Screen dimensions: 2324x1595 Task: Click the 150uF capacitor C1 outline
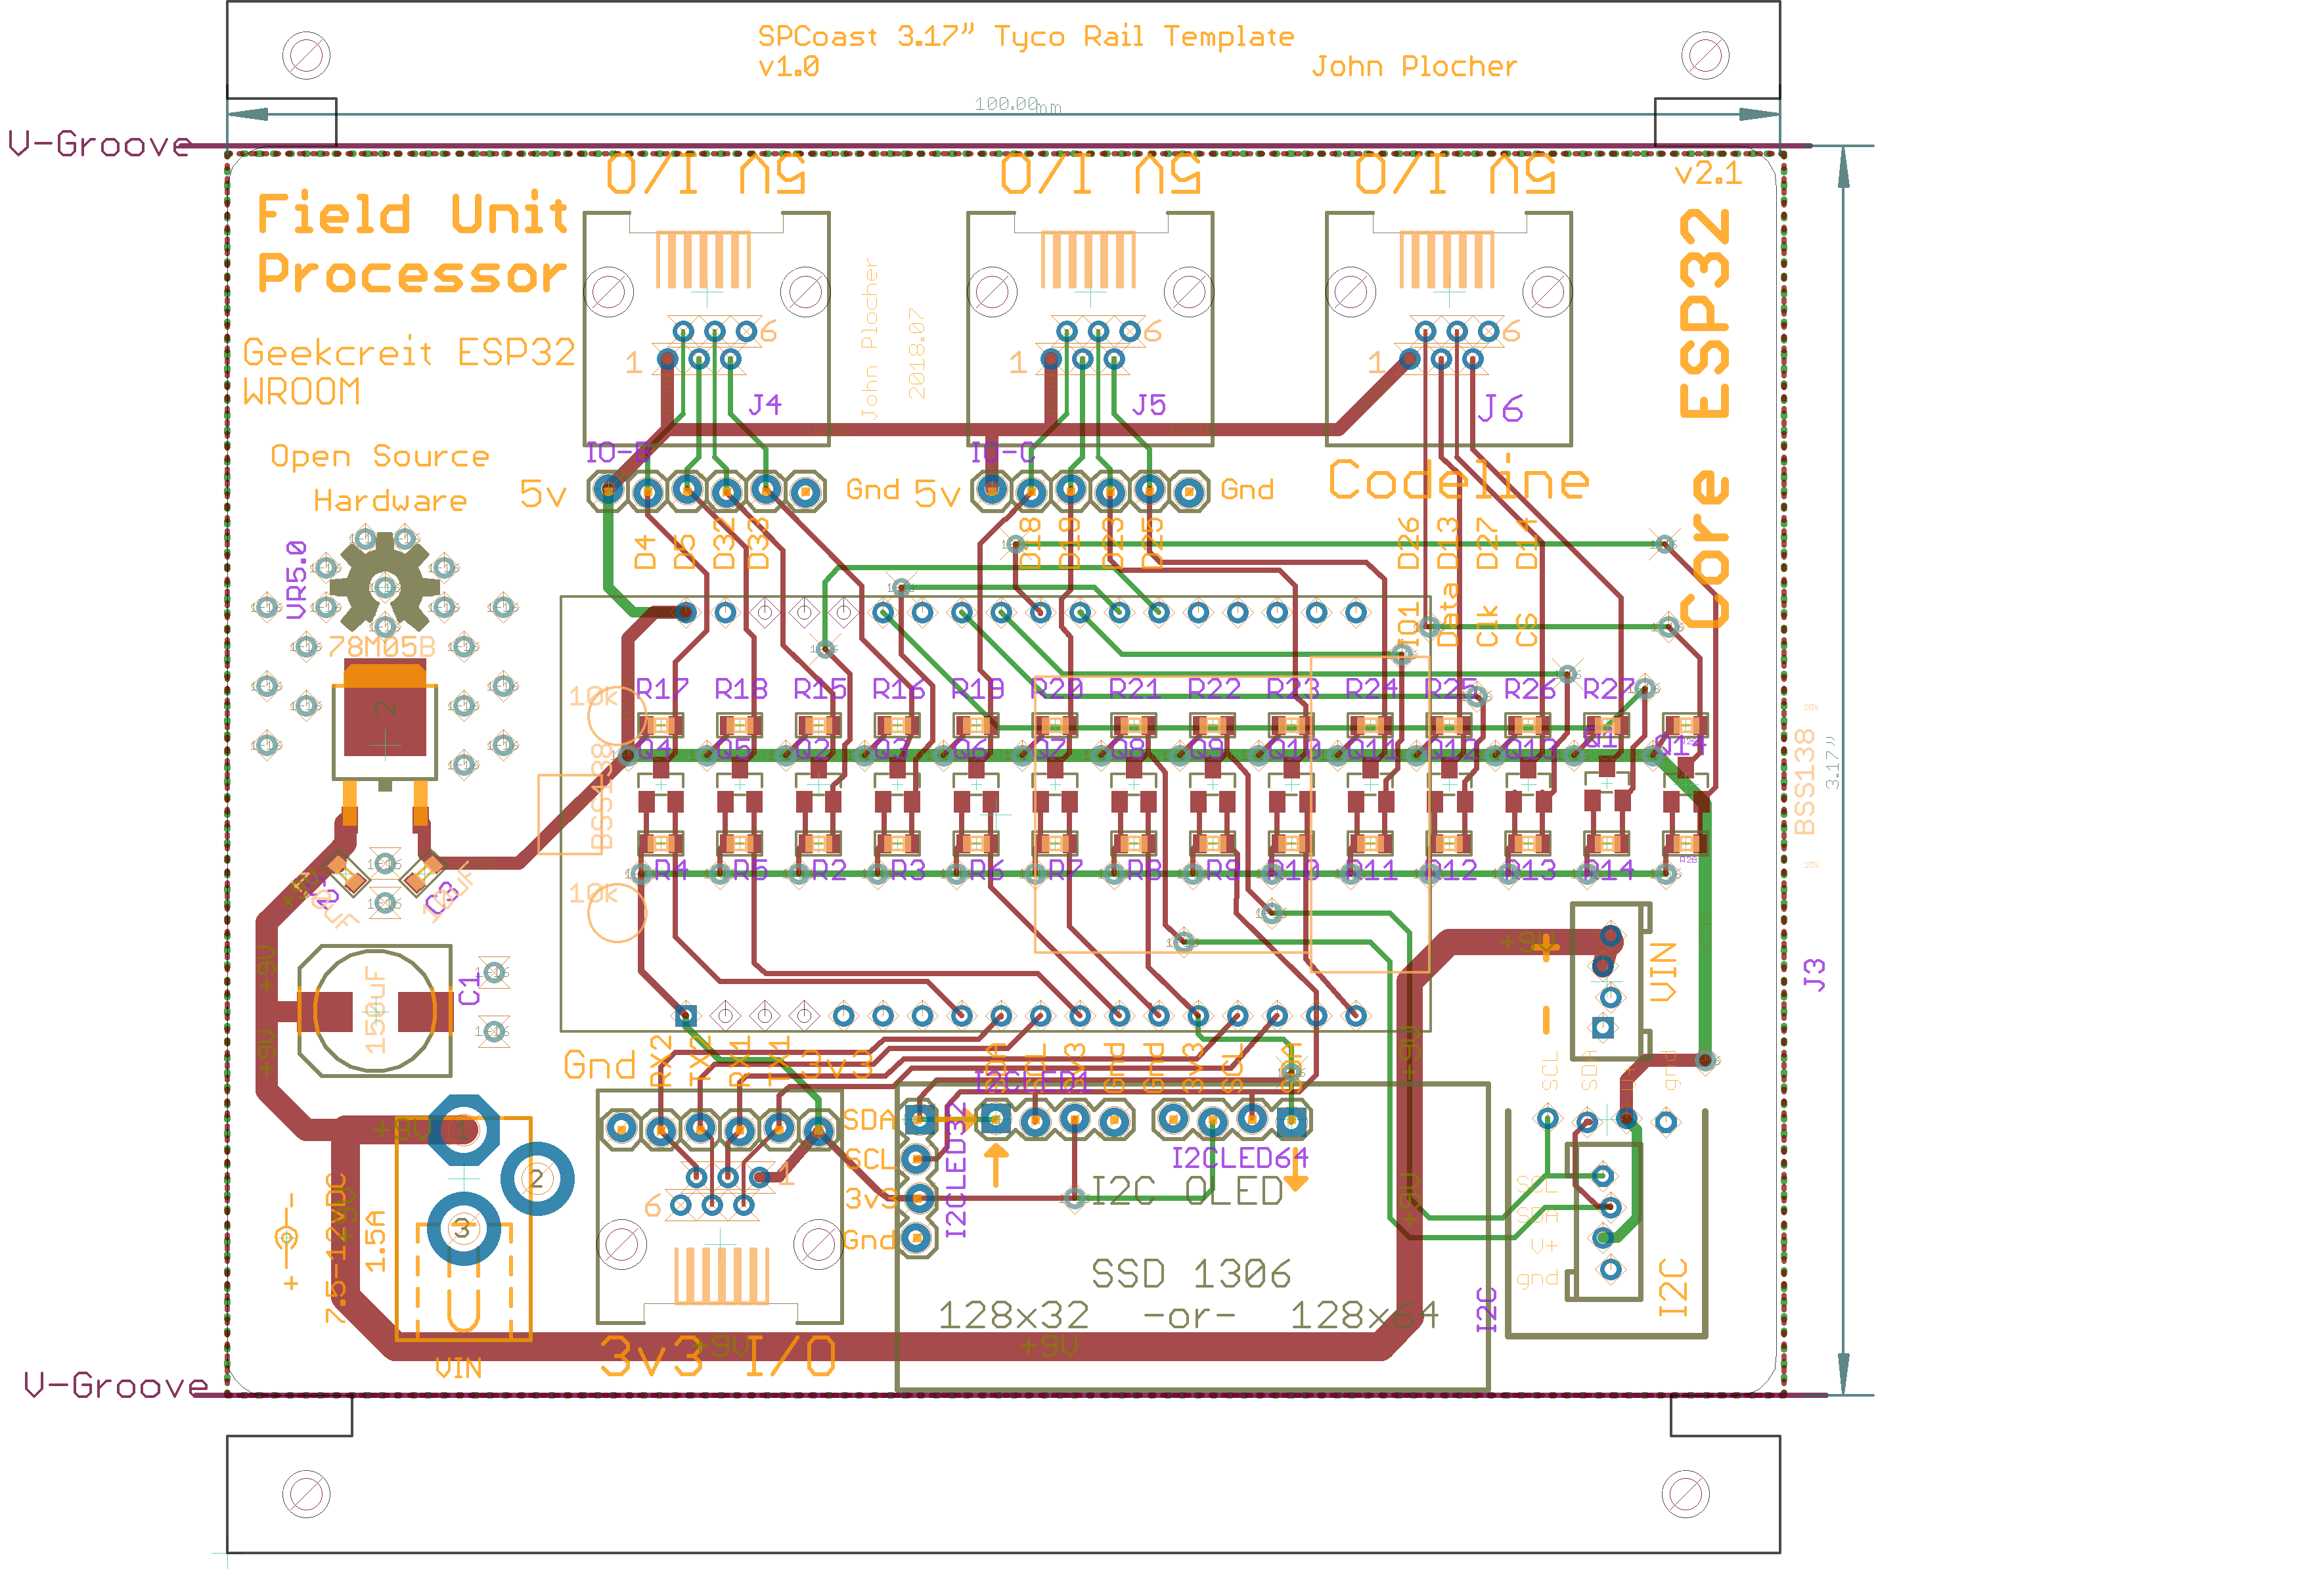click(375, 1011)
